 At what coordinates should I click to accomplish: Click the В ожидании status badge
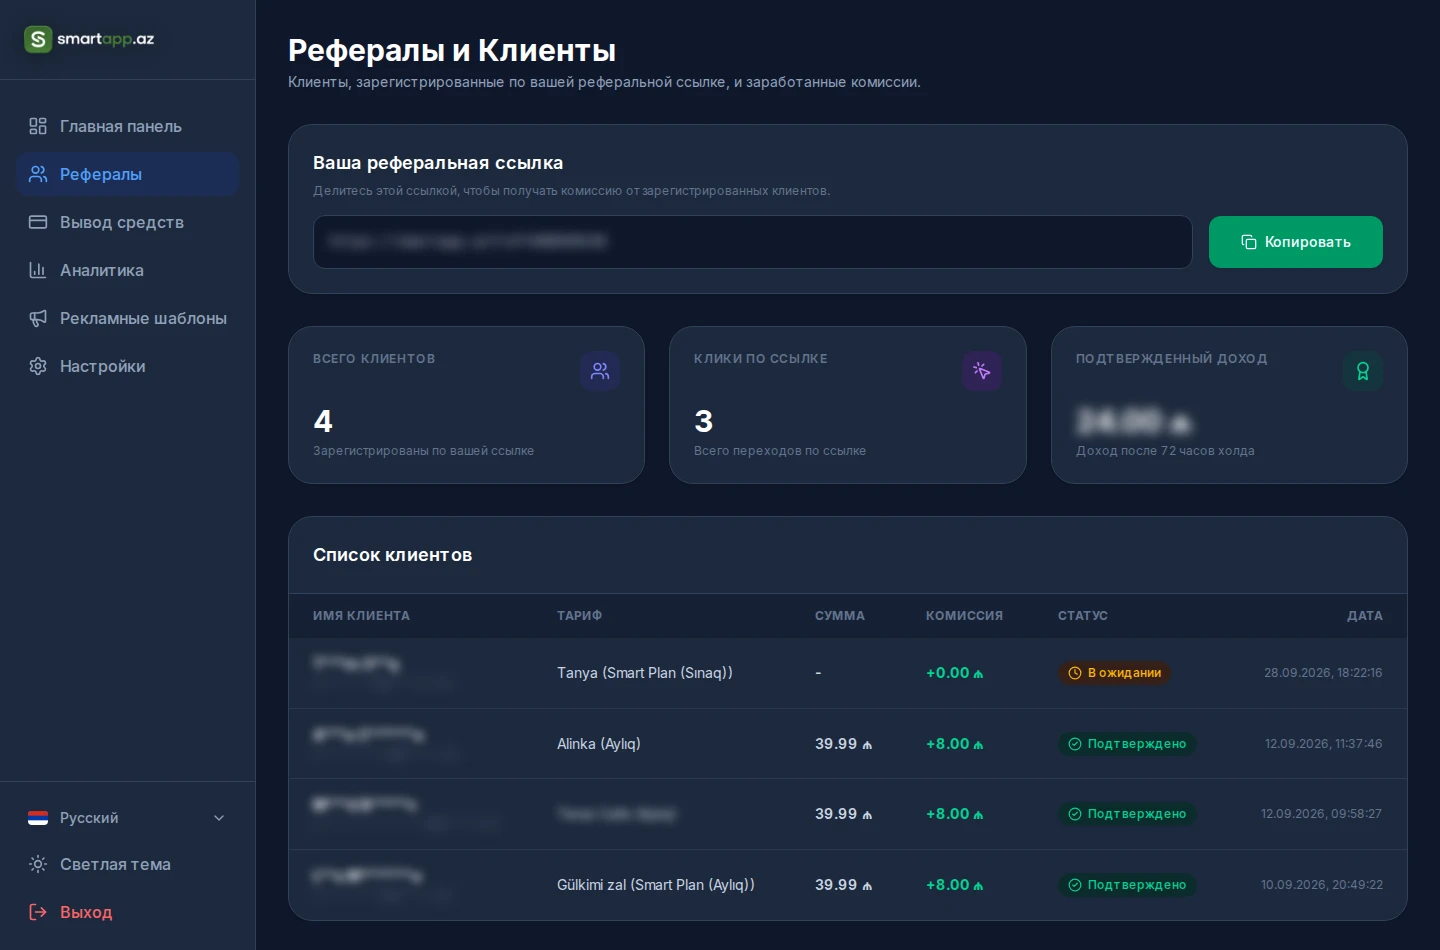(1115, 673)
